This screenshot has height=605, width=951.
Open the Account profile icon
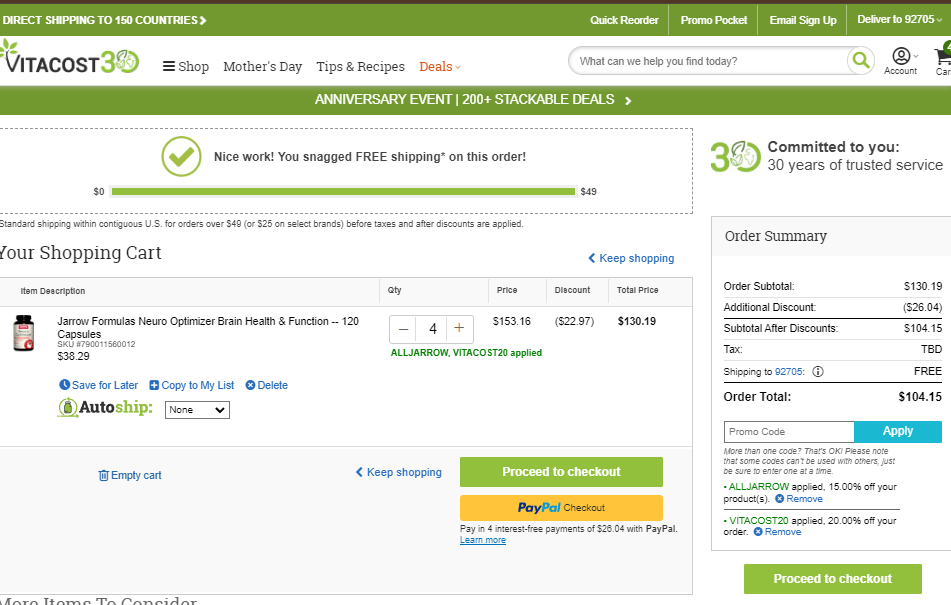point(901,61)
